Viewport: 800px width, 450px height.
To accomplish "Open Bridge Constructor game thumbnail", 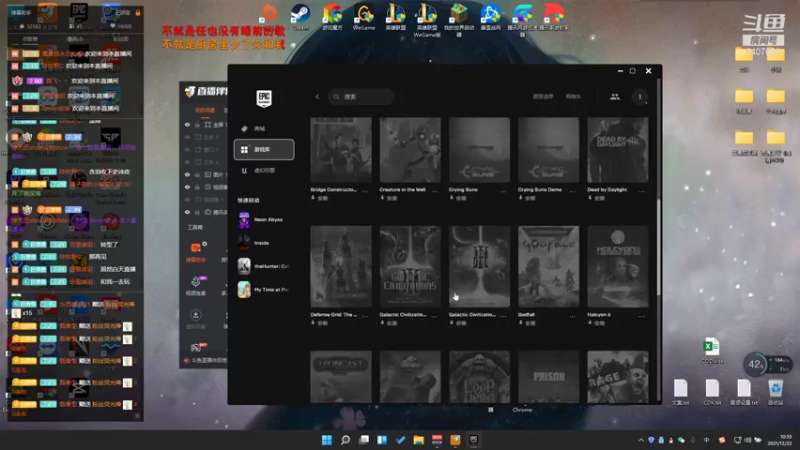I will click(x=341, y=150).
